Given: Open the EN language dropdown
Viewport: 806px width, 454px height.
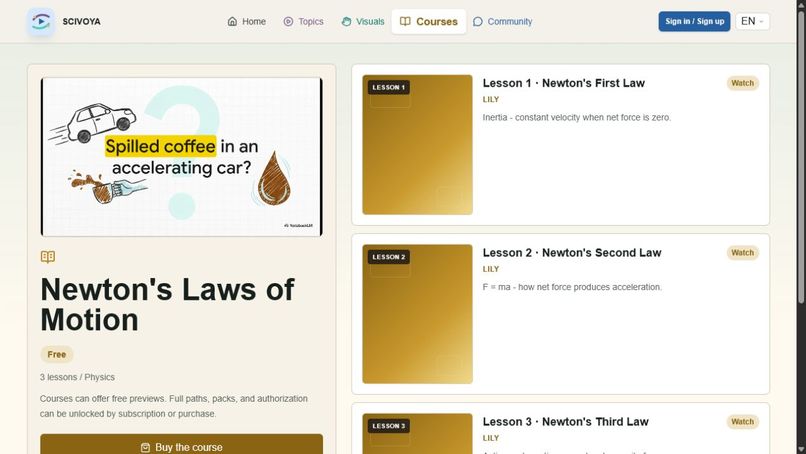Looking at the screenshot, I should point(753,22).
